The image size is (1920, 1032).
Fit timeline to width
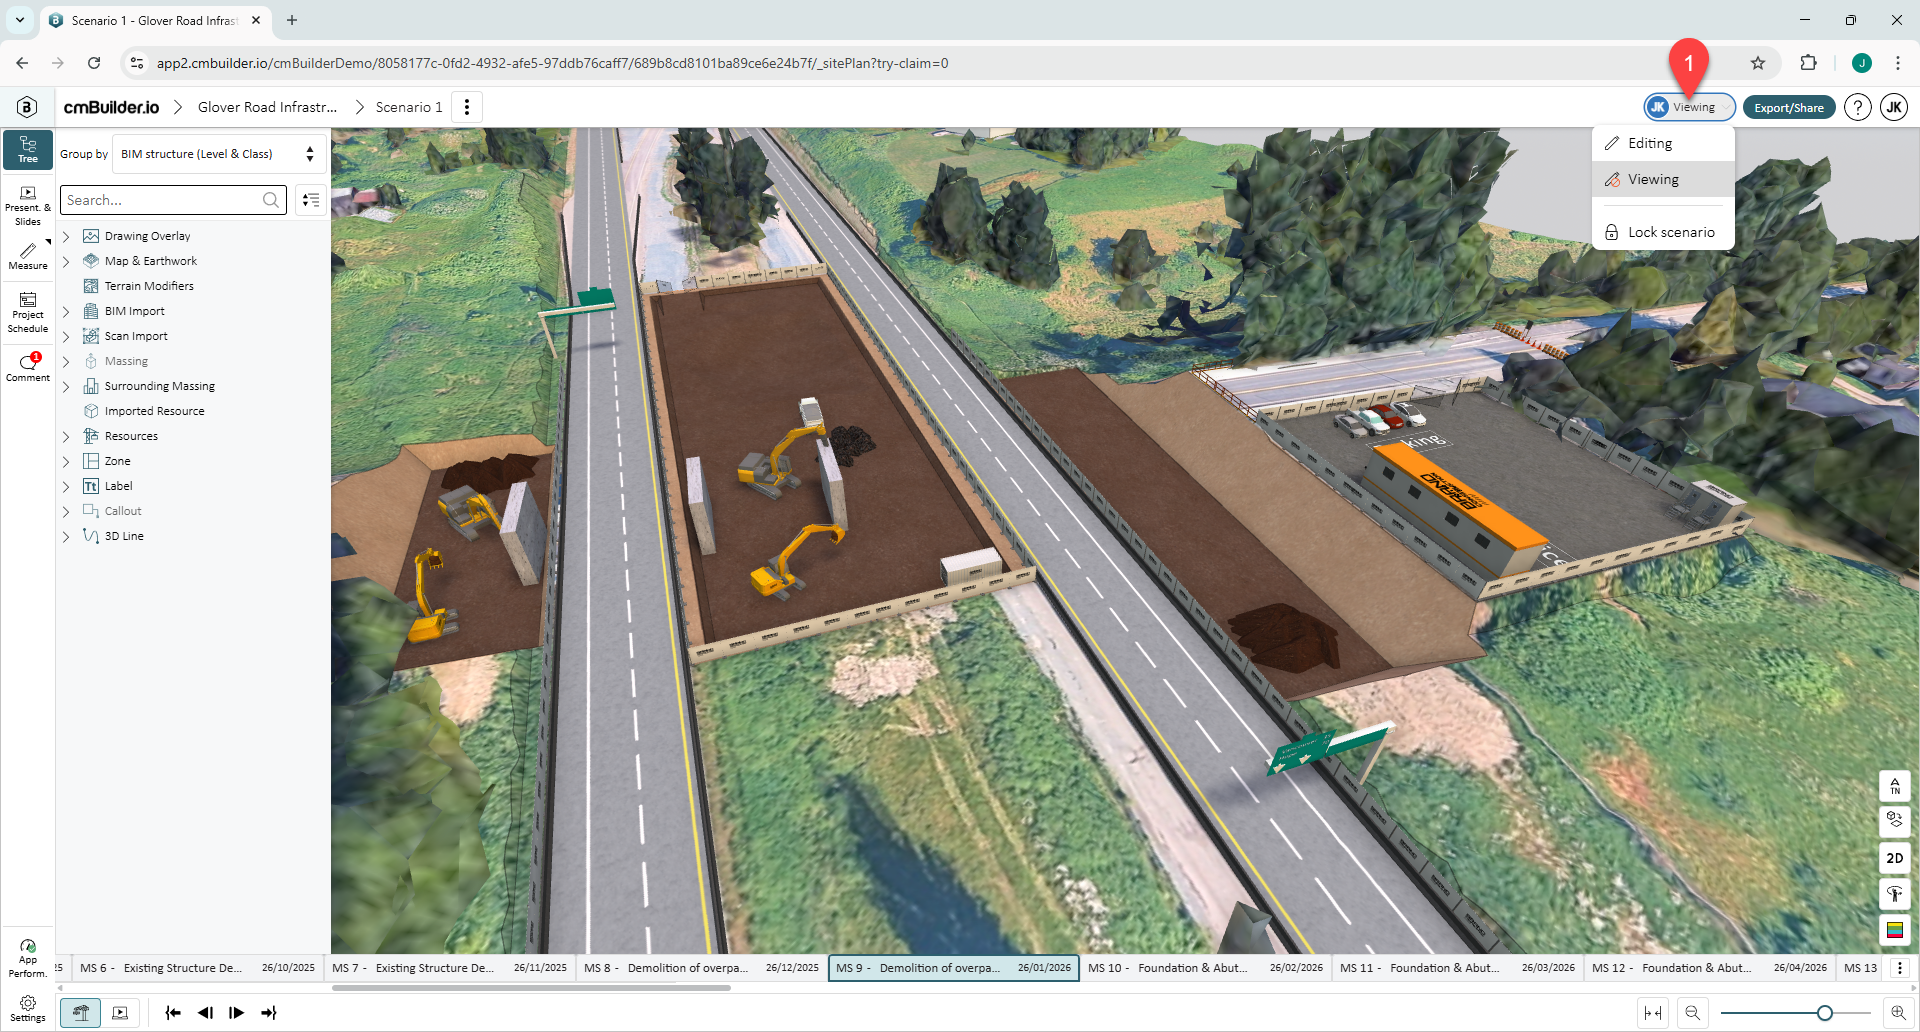point(1653,1013)
